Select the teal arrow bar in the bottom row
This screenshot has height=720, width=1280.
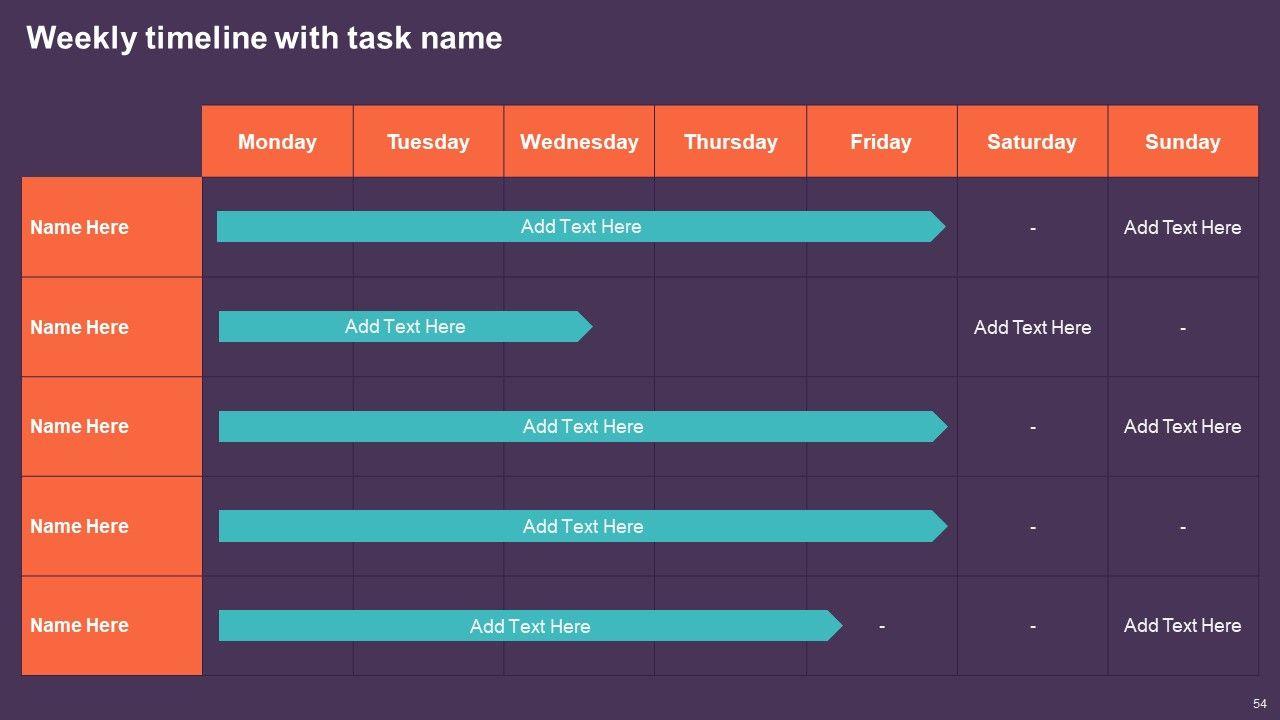click(529, 626)
